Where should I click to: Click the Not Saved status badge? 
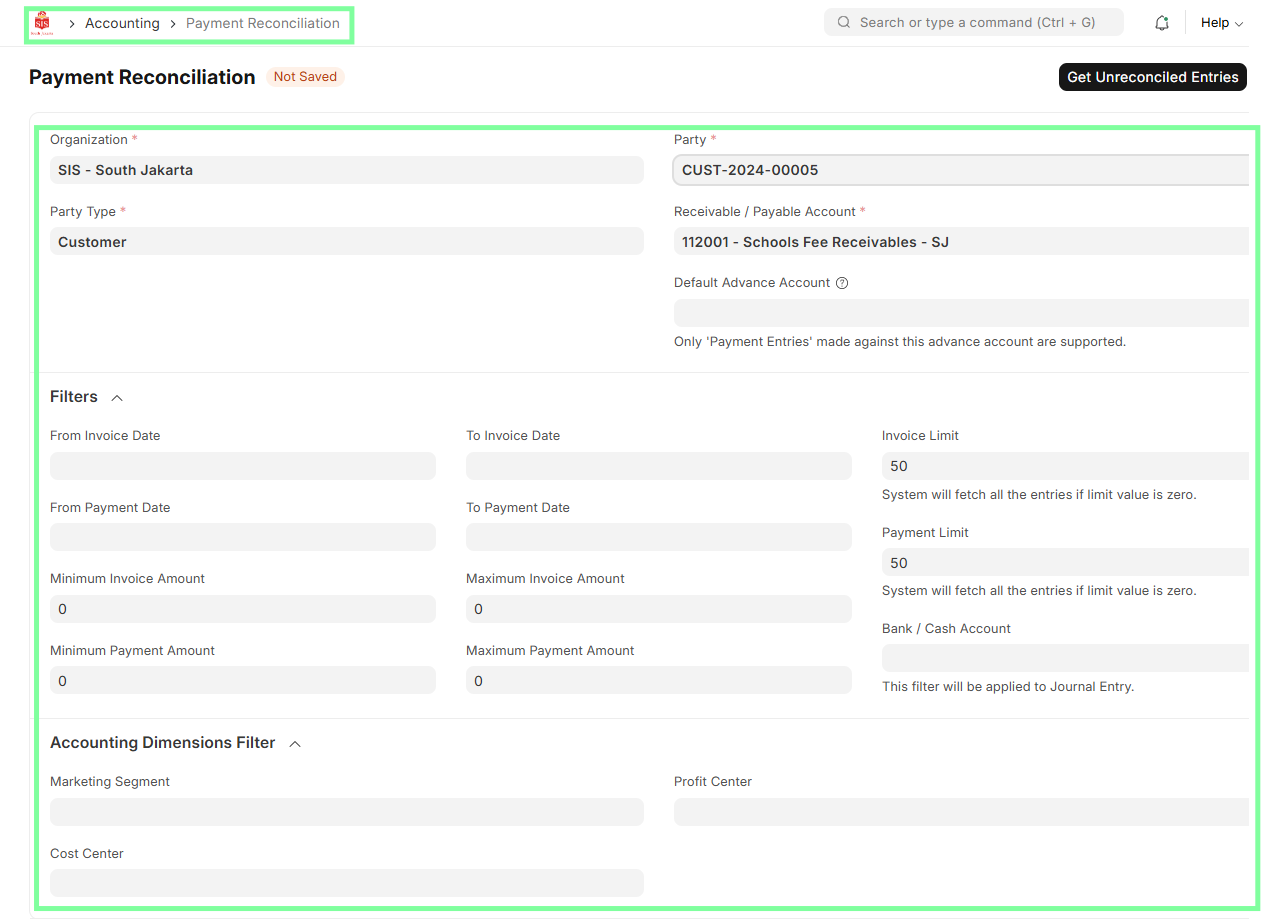[x=305, y=76]
